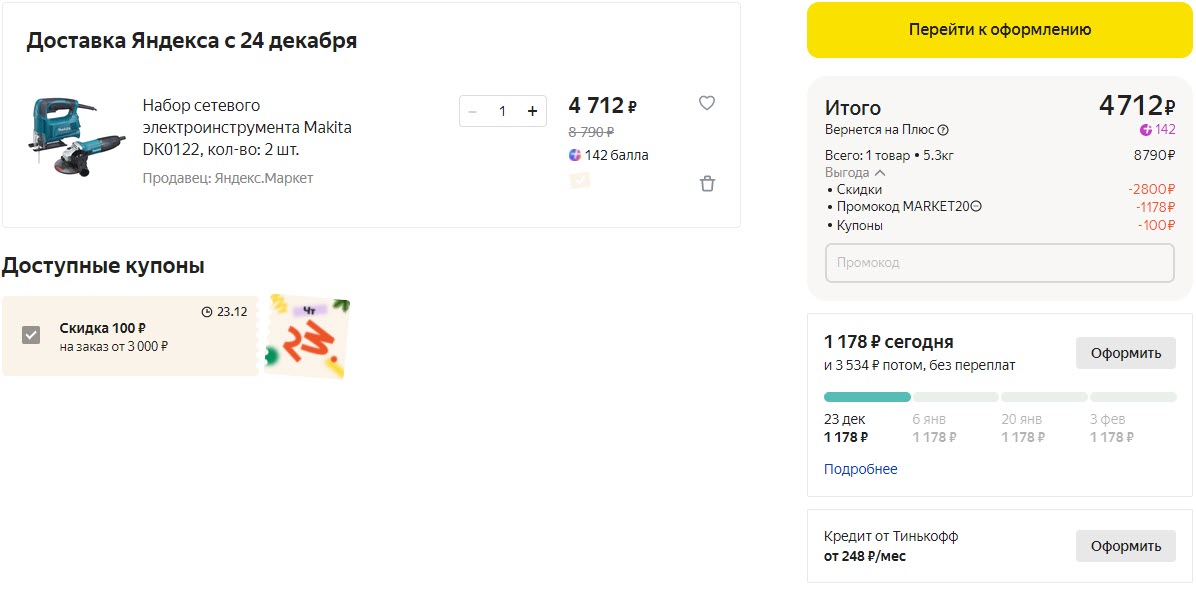Screen dimensions: 1196x595
Task: Open the 'Набор сетевого электроинструмента Makita' product title
Action: (247, 127)
